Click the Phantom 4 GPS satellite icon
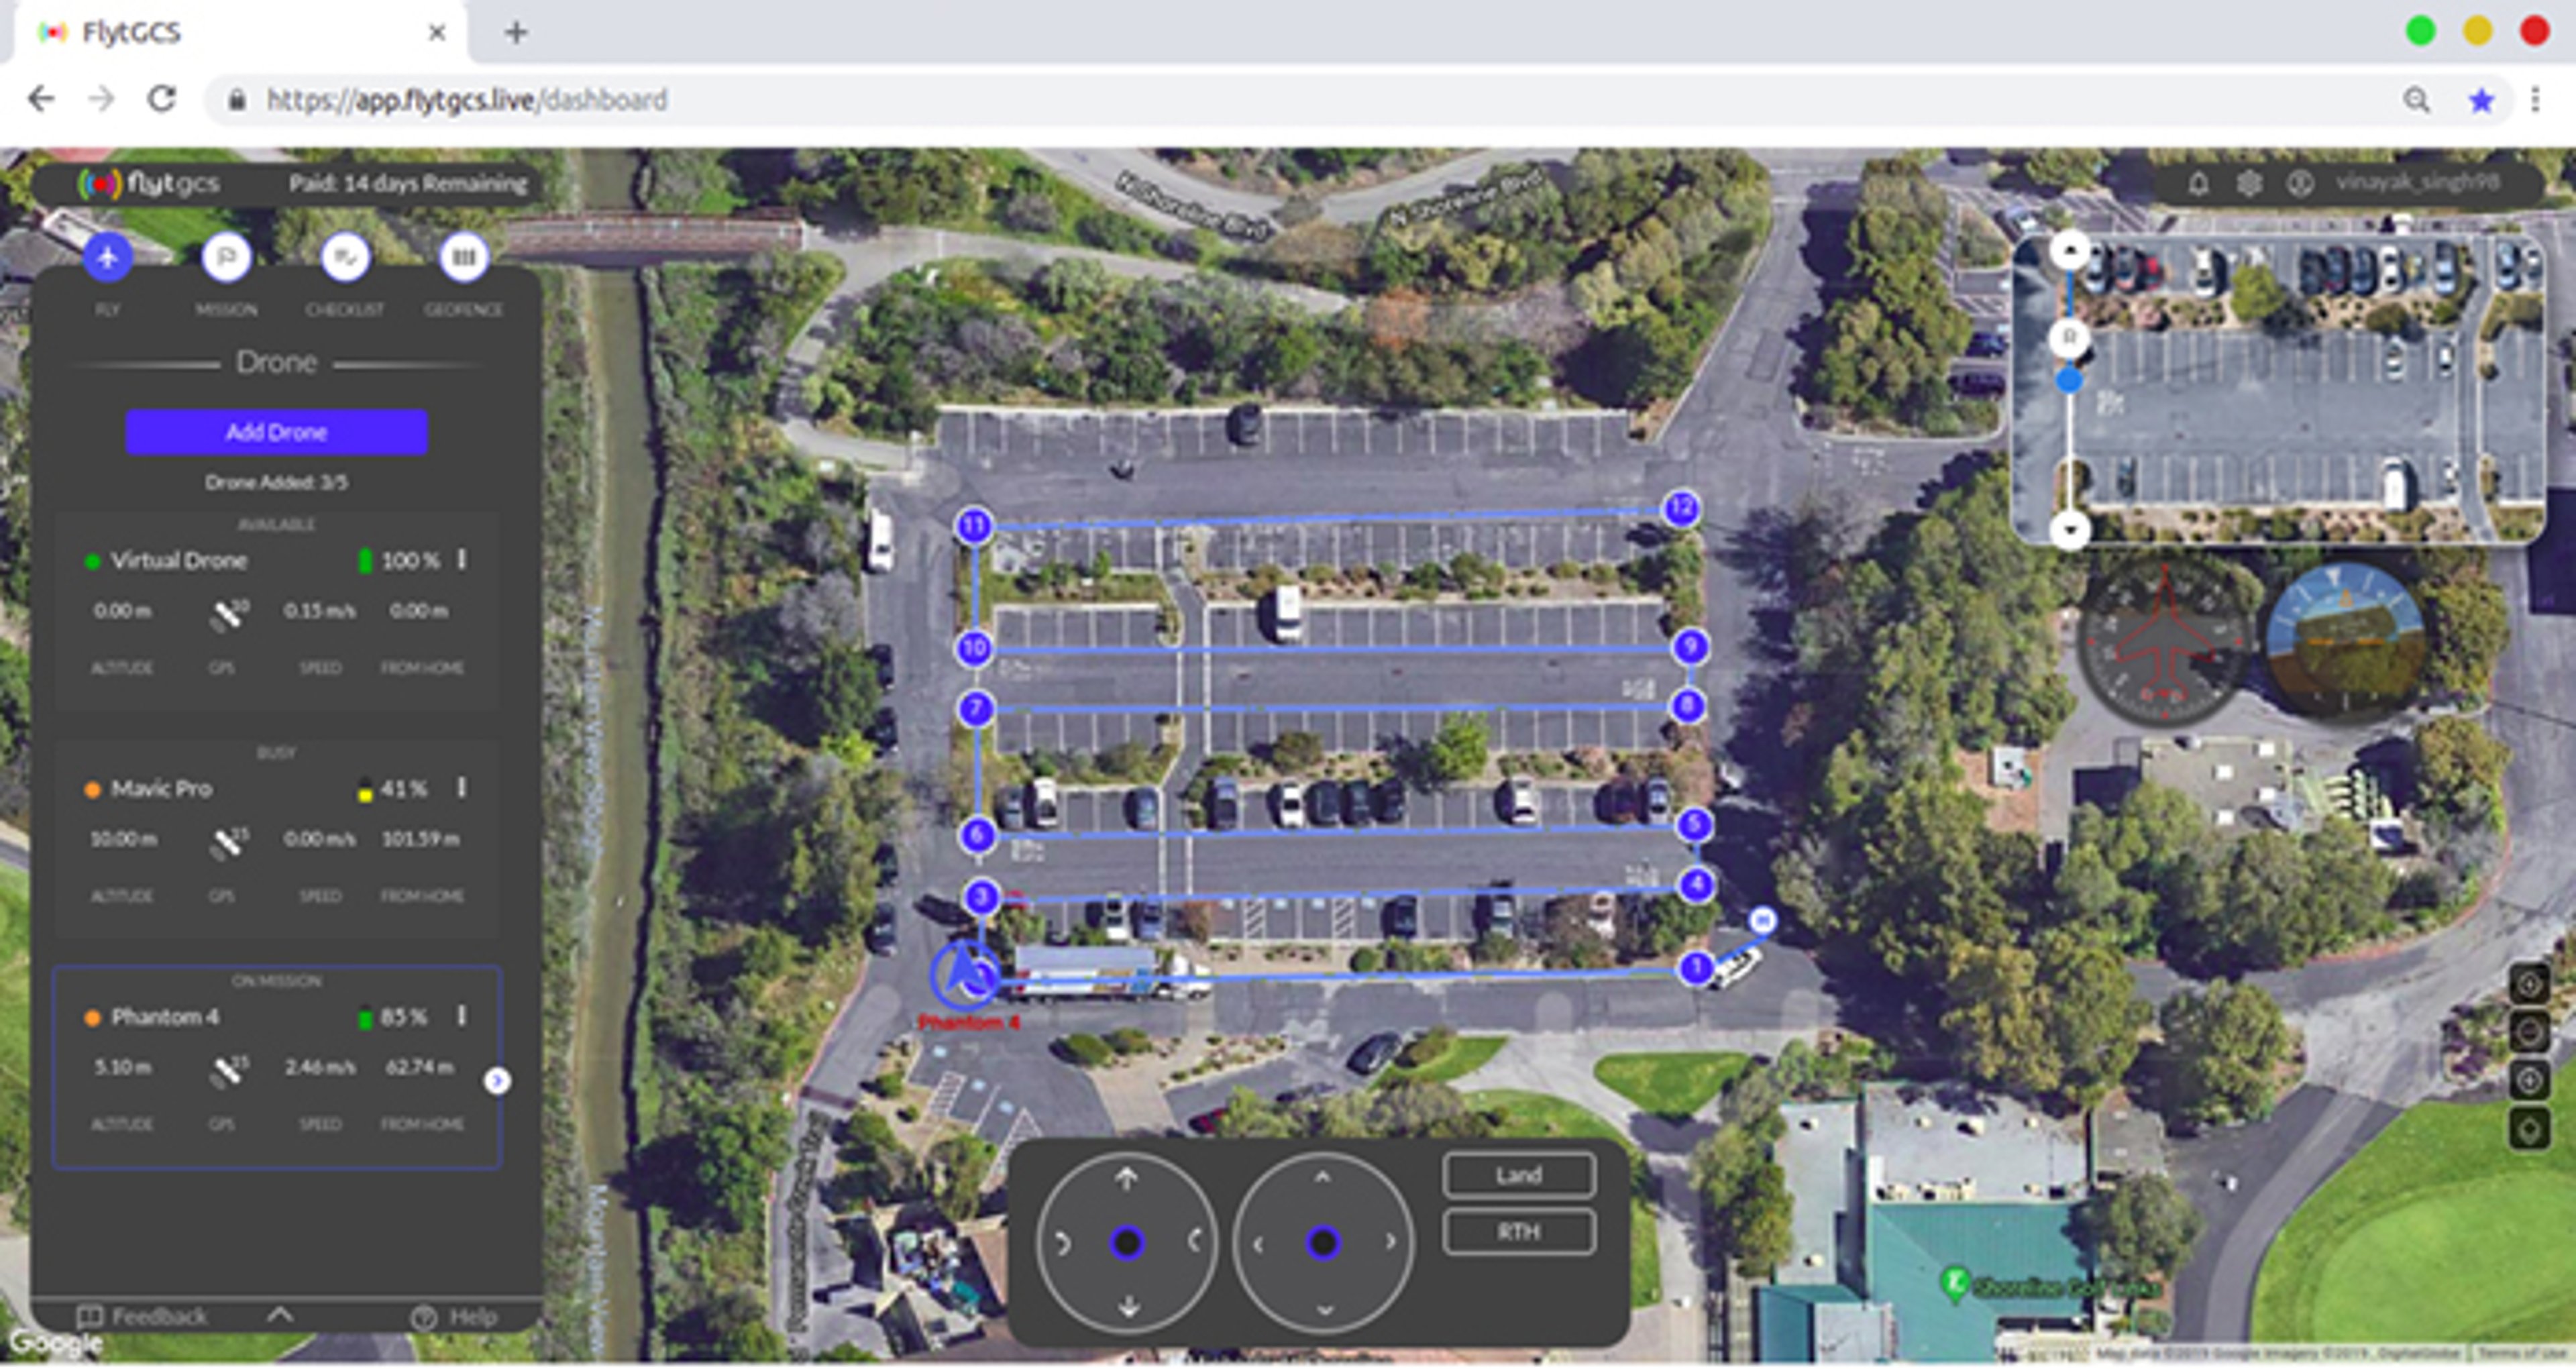This screenshot has width=2576, height=1369. point(228,1070)
